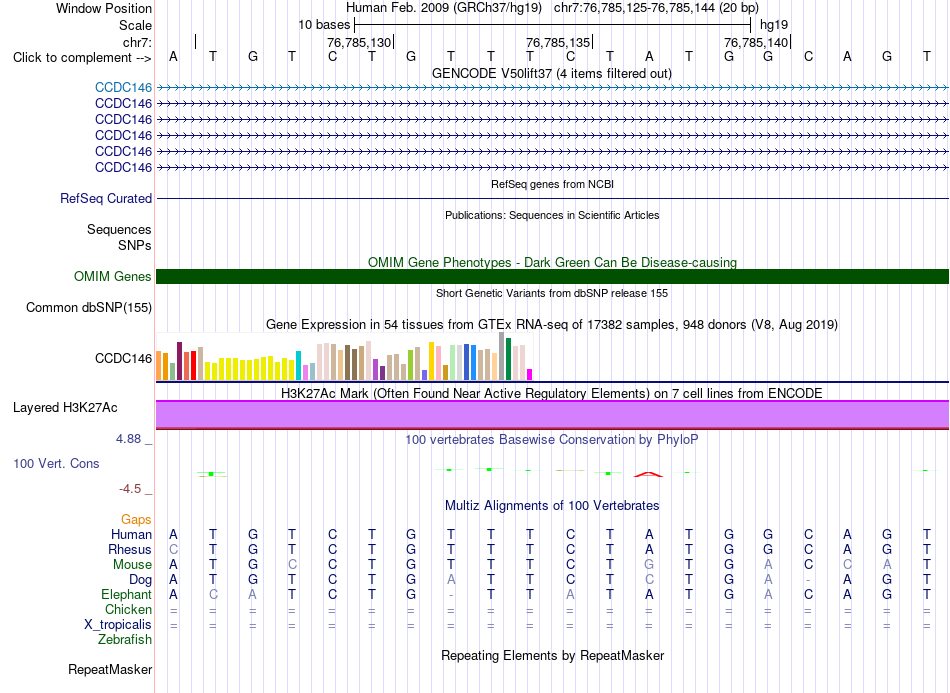Click the cyan GTEx expression bar
This screenshot has height=693, width=950.
point(299,365)
